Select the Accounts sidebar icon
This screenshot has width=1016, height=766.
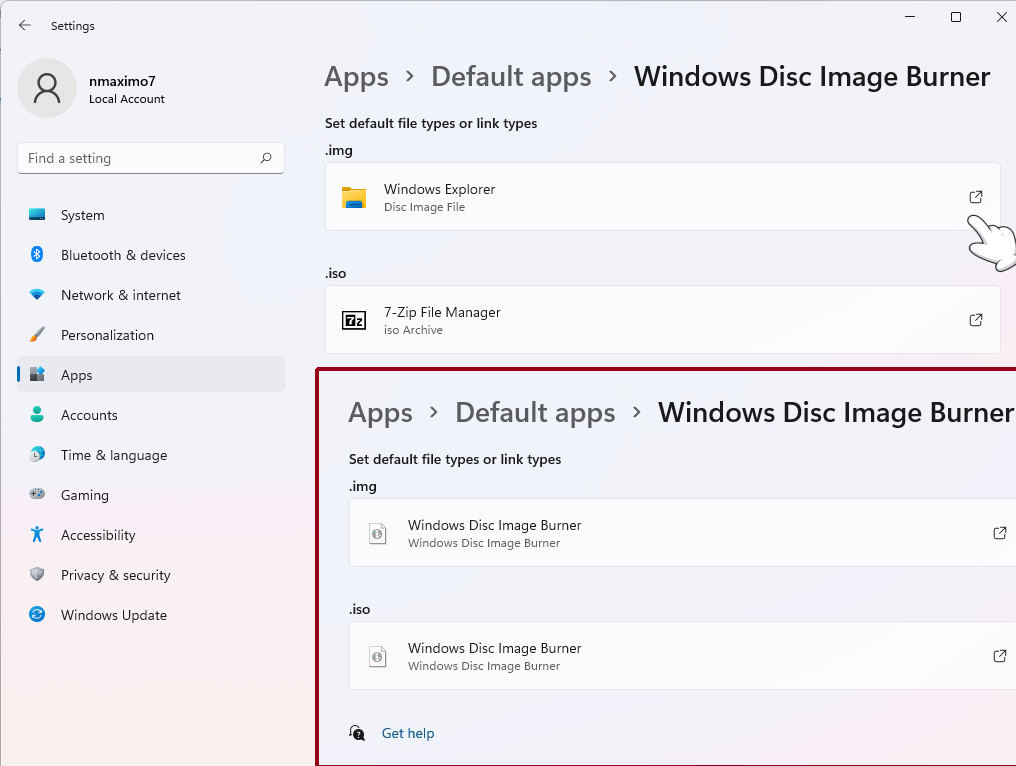click(x=37, y=415)
